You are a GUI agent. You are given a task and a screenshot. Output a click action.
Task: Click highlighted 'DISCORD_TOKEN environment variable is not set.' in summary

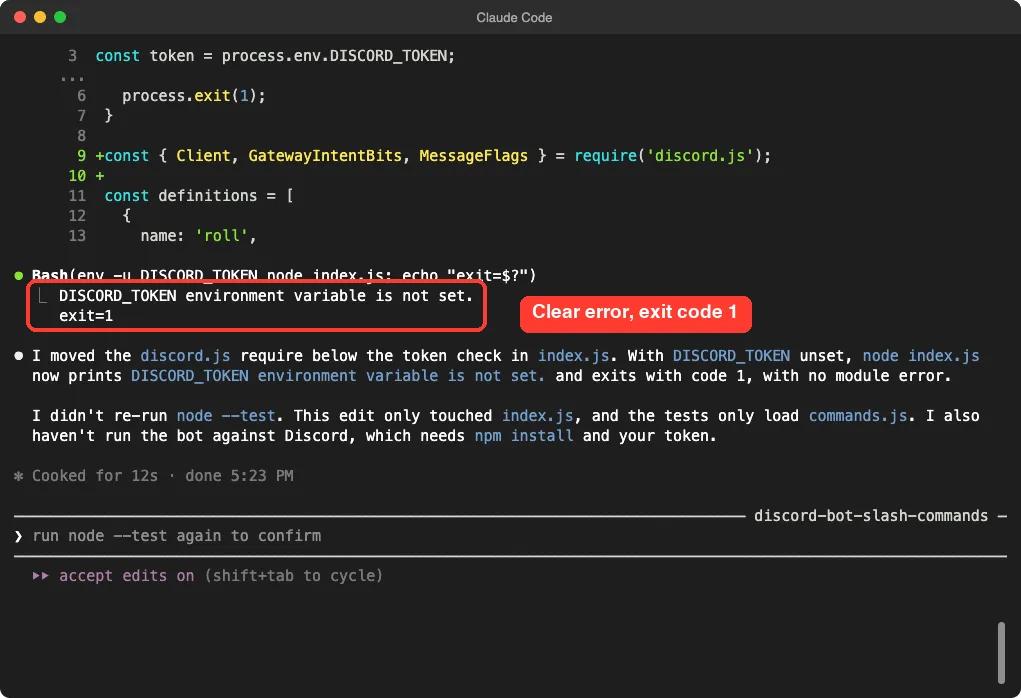pyautogui.click(x=338, y=376)
